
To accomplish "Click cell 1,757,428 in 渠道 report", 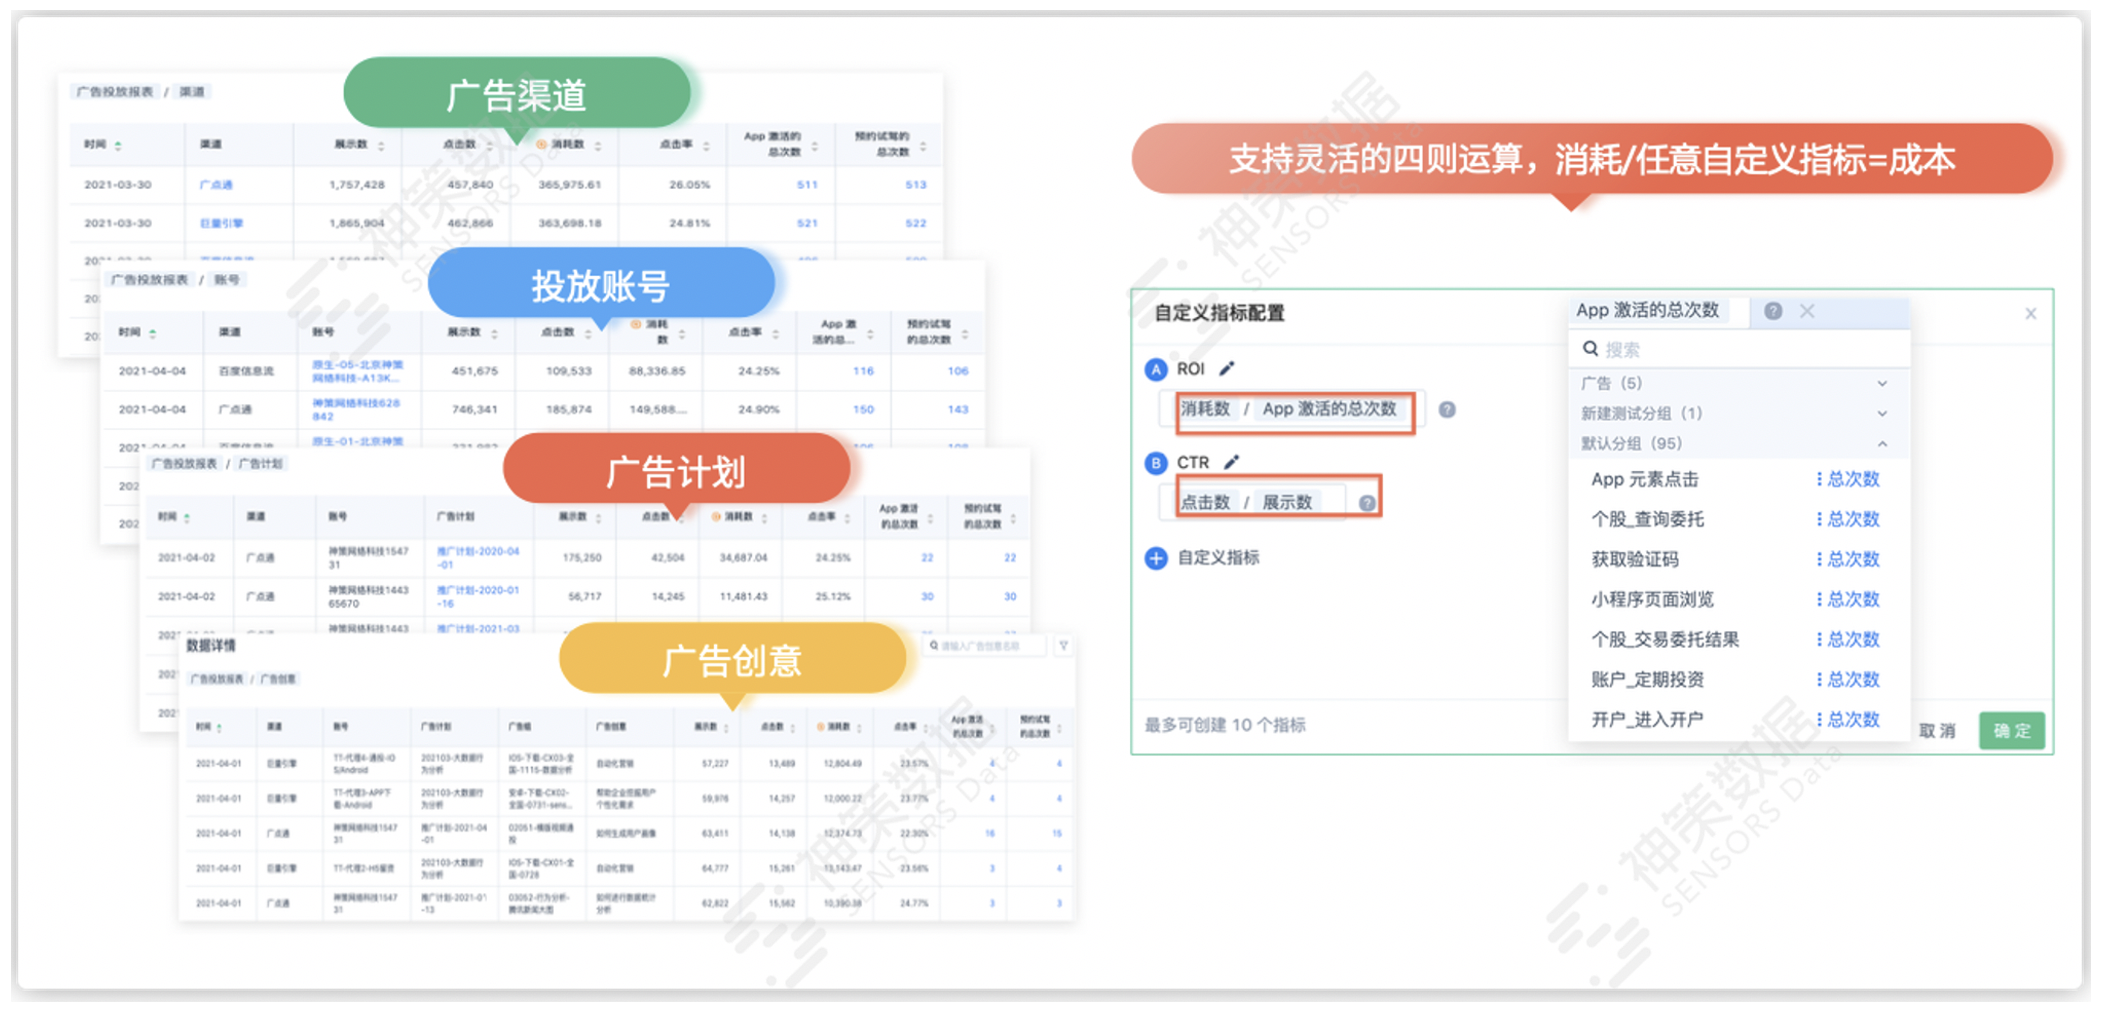I will 357,185.
